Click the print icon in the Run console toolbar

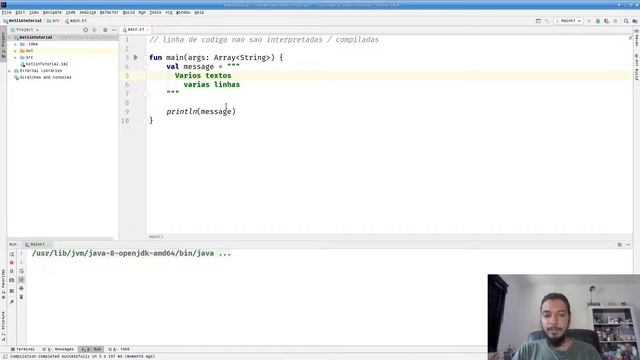pos(21,288)
